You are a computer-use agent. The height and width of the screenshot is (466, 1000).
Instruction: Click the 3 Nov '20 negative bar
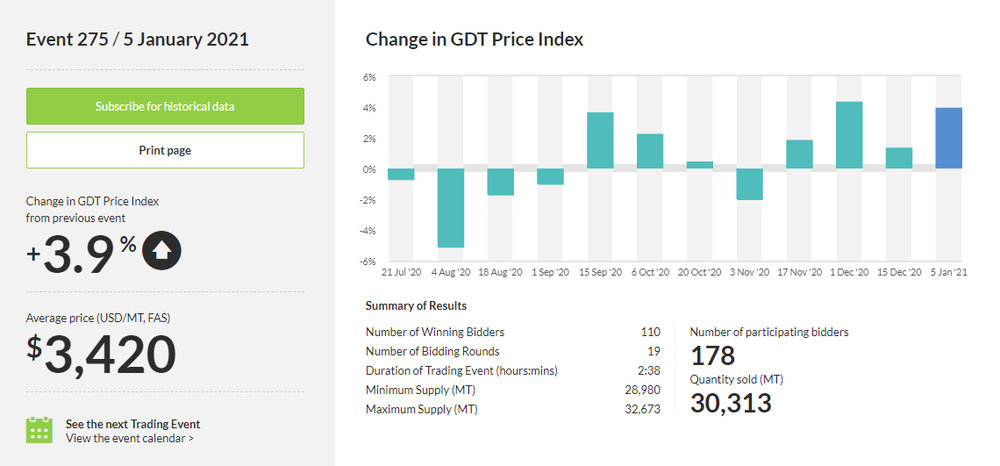pyautogui.click(x=749, y=184)
